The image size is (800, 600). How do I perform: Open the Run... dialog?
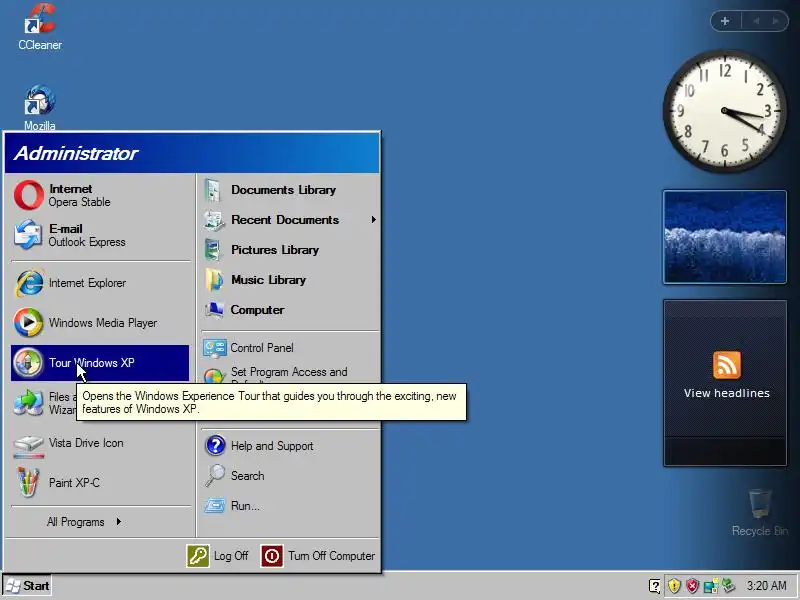tap(290, 506)
